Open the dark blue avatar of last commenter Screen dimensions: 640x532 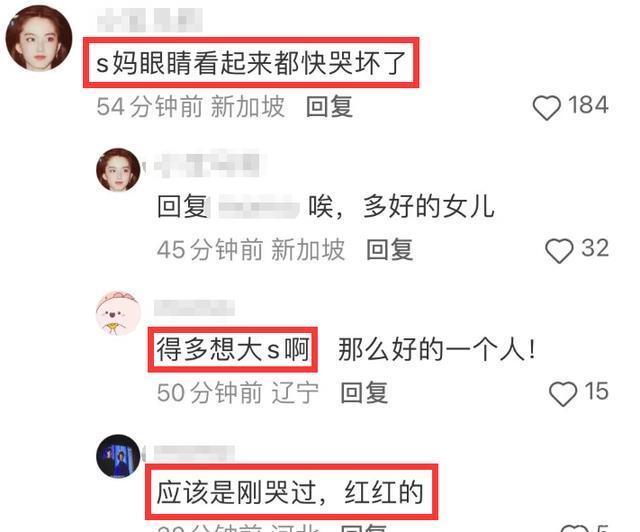point(118,456)
